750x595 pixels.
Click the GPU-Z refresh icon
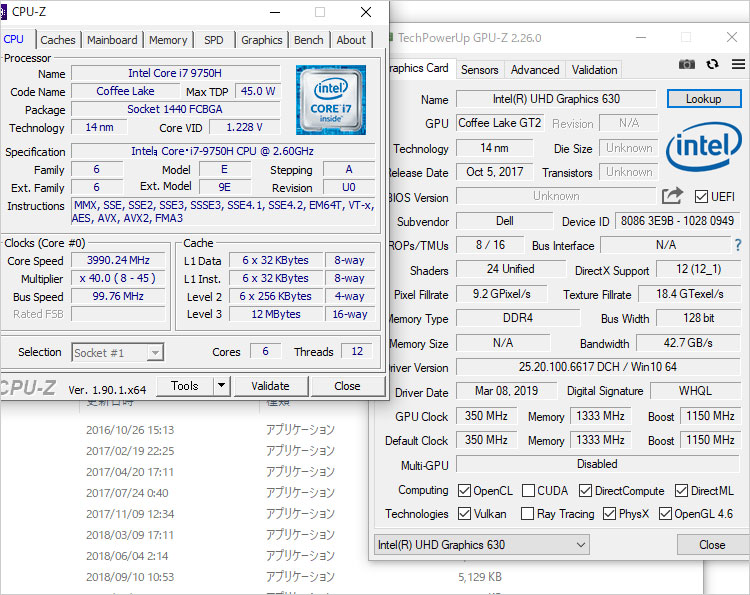[712, 64]
